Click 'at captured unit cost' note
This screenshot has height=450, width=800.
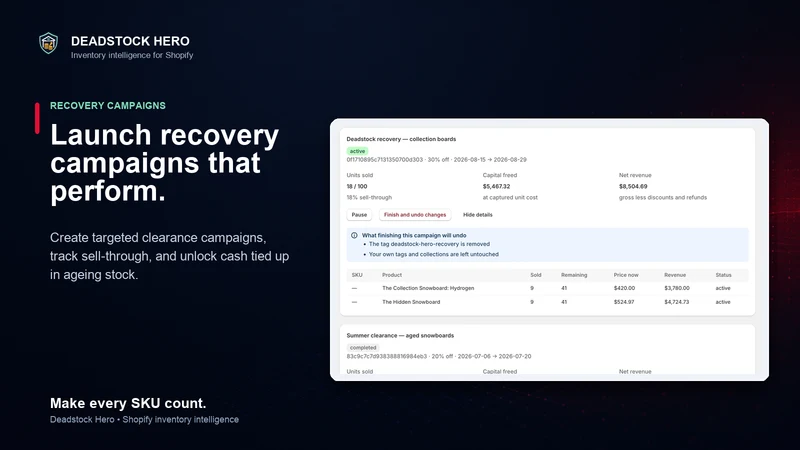[510, 197]
